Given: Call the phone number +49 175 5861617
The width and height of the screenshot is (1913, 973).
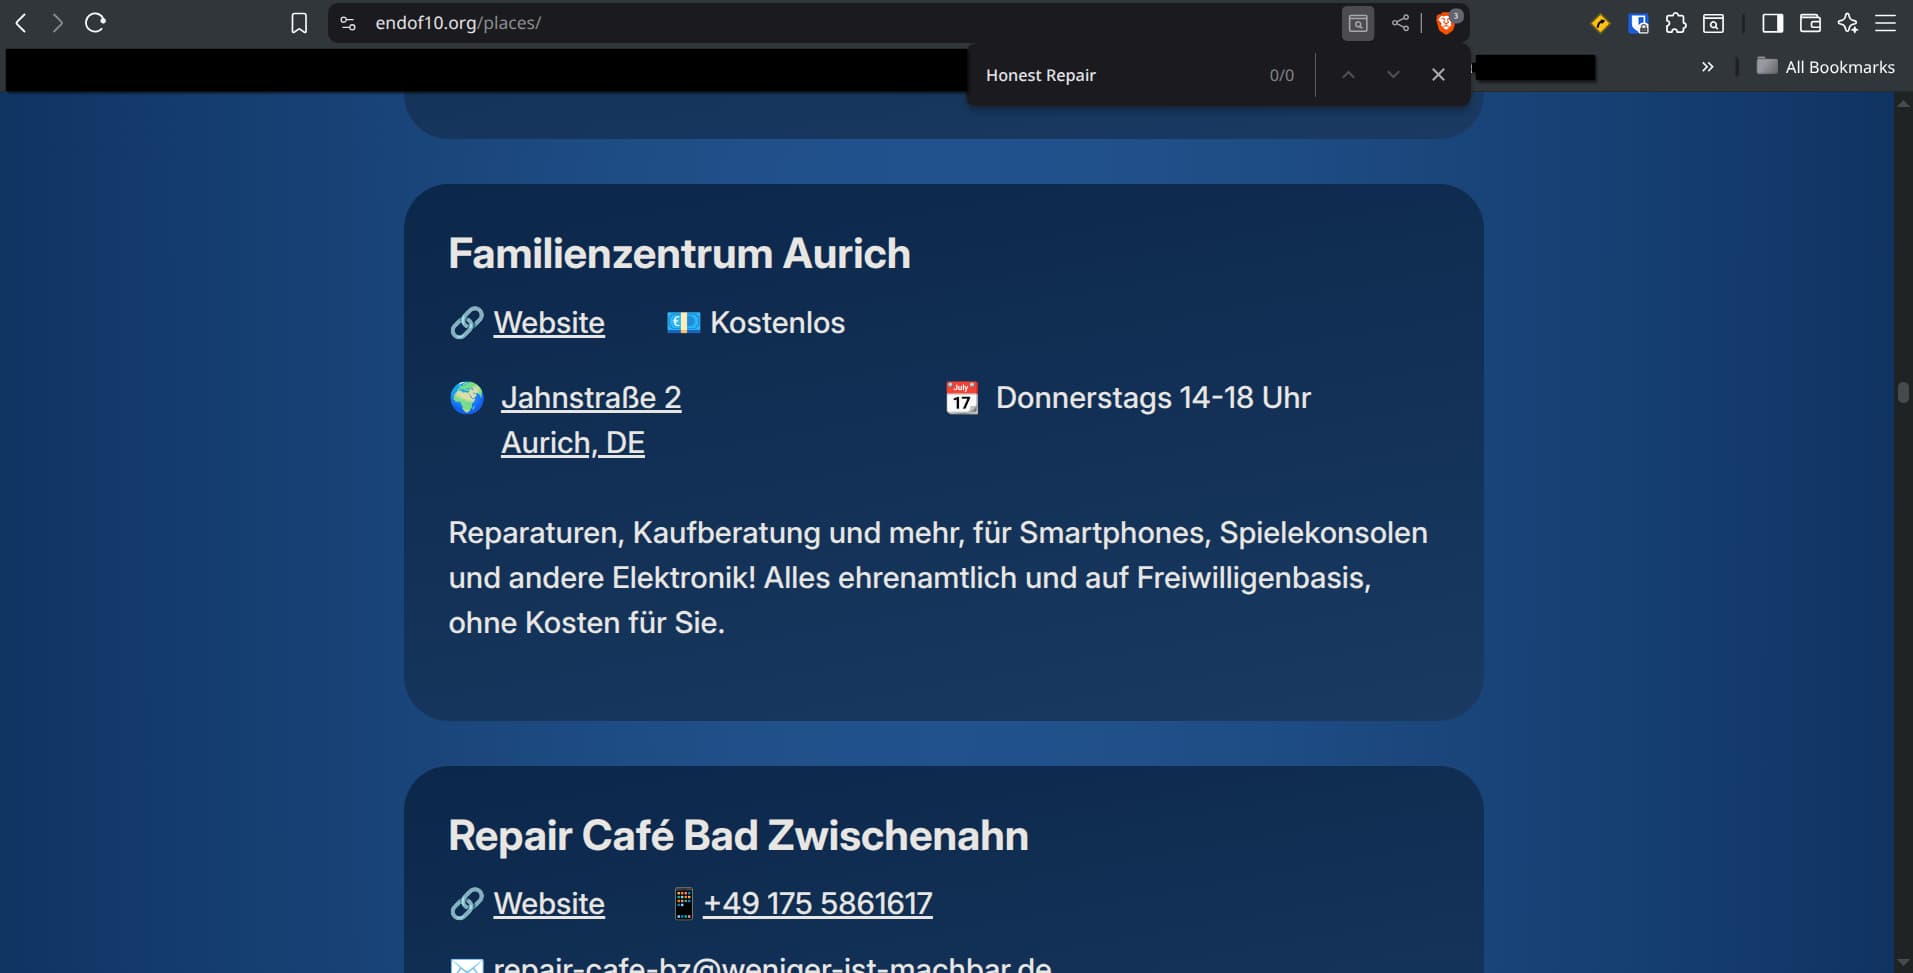Looking at the screenshot, I should point(818,904).
